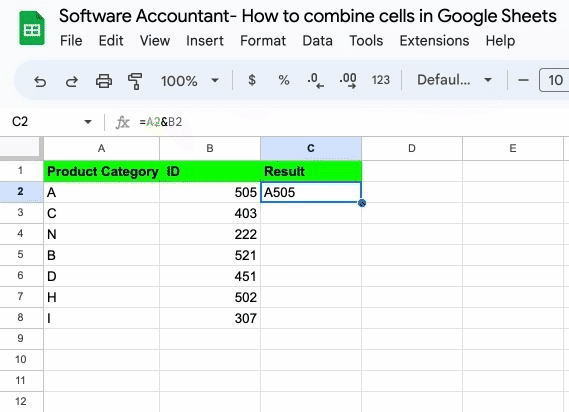This screenshot has width=569, height=412.
Task: Click increase decimal places icon
Action: 348,81
